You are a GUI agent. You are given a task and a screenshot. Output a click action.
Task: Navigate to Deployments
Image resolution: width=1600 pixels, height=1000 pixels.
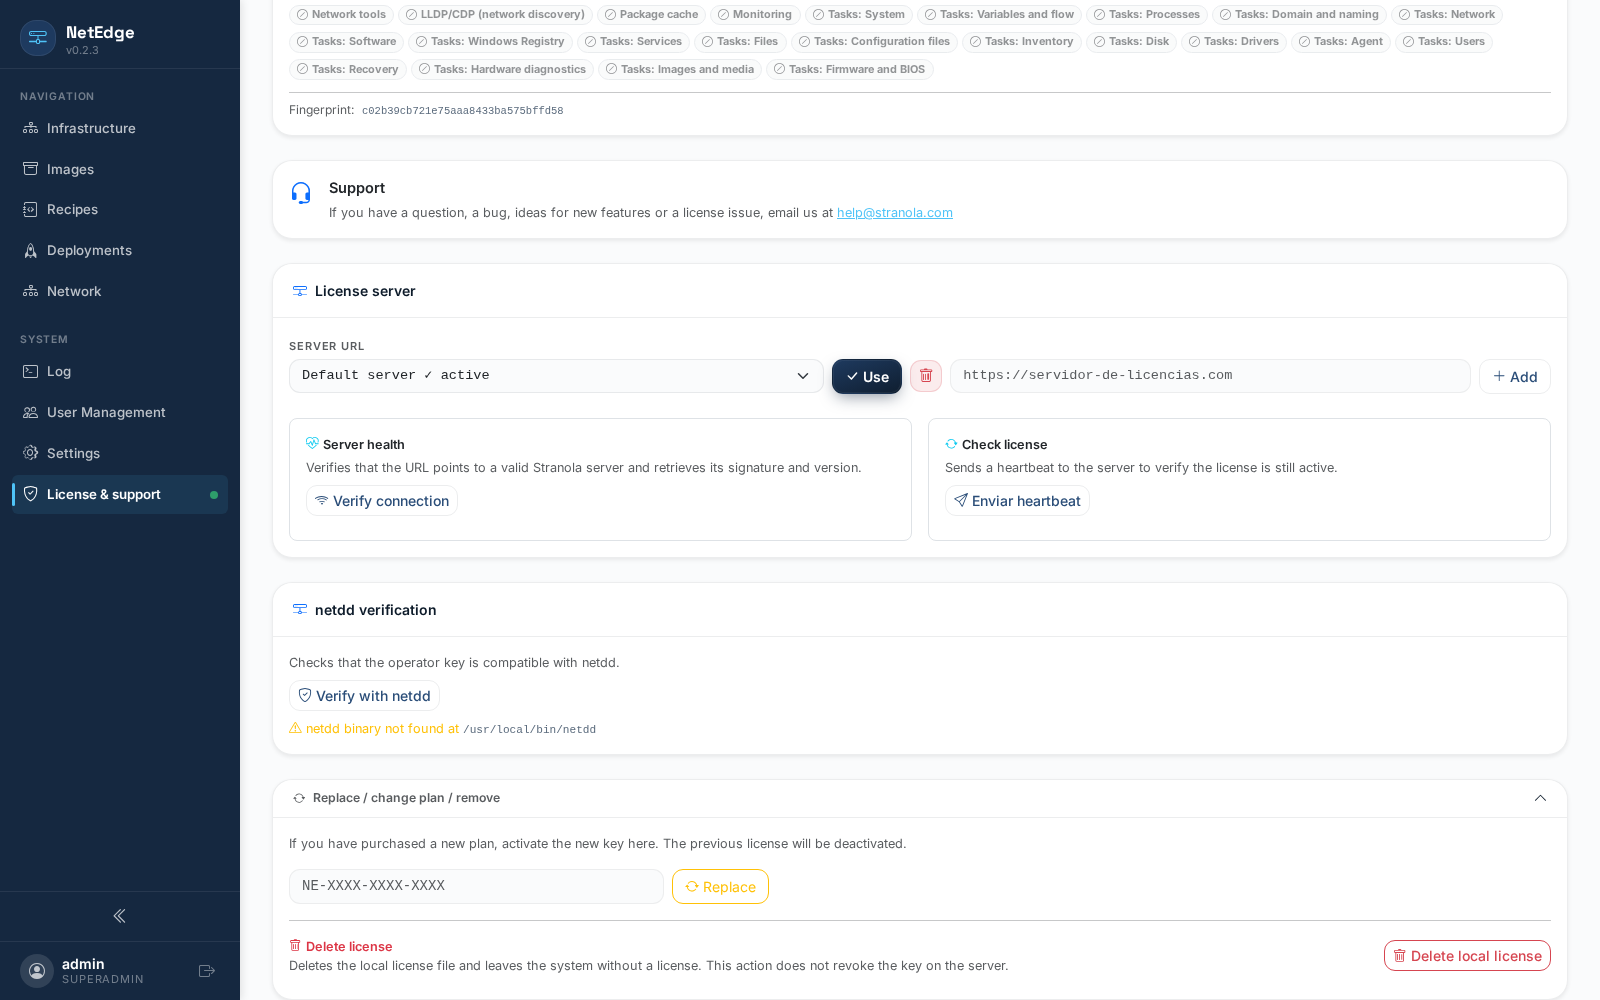pyautogui.click(x=120, y=250)
